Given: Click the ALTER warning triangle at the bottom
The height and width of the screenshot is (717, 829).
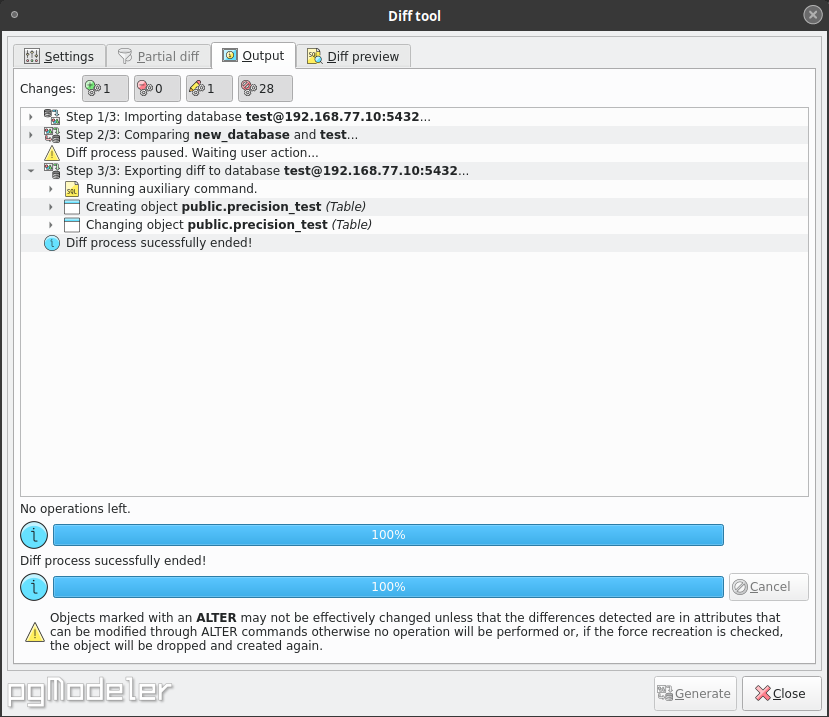Looking at the screenshot, I should (x=33, y=631).
